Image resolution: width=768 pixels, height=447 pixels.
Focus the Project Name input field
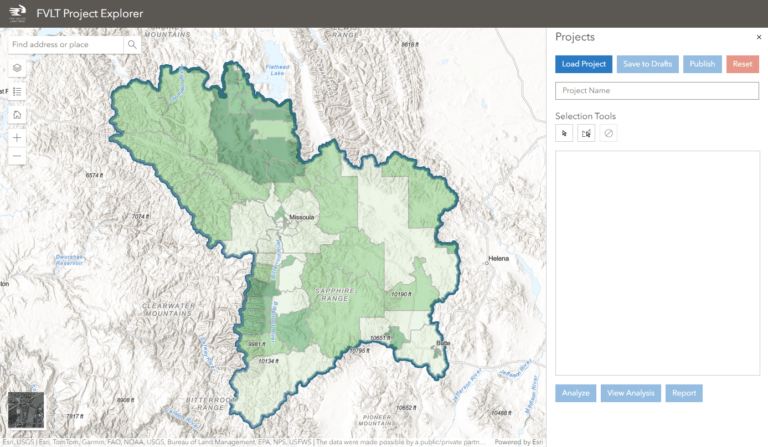click(x=657, y=91)
